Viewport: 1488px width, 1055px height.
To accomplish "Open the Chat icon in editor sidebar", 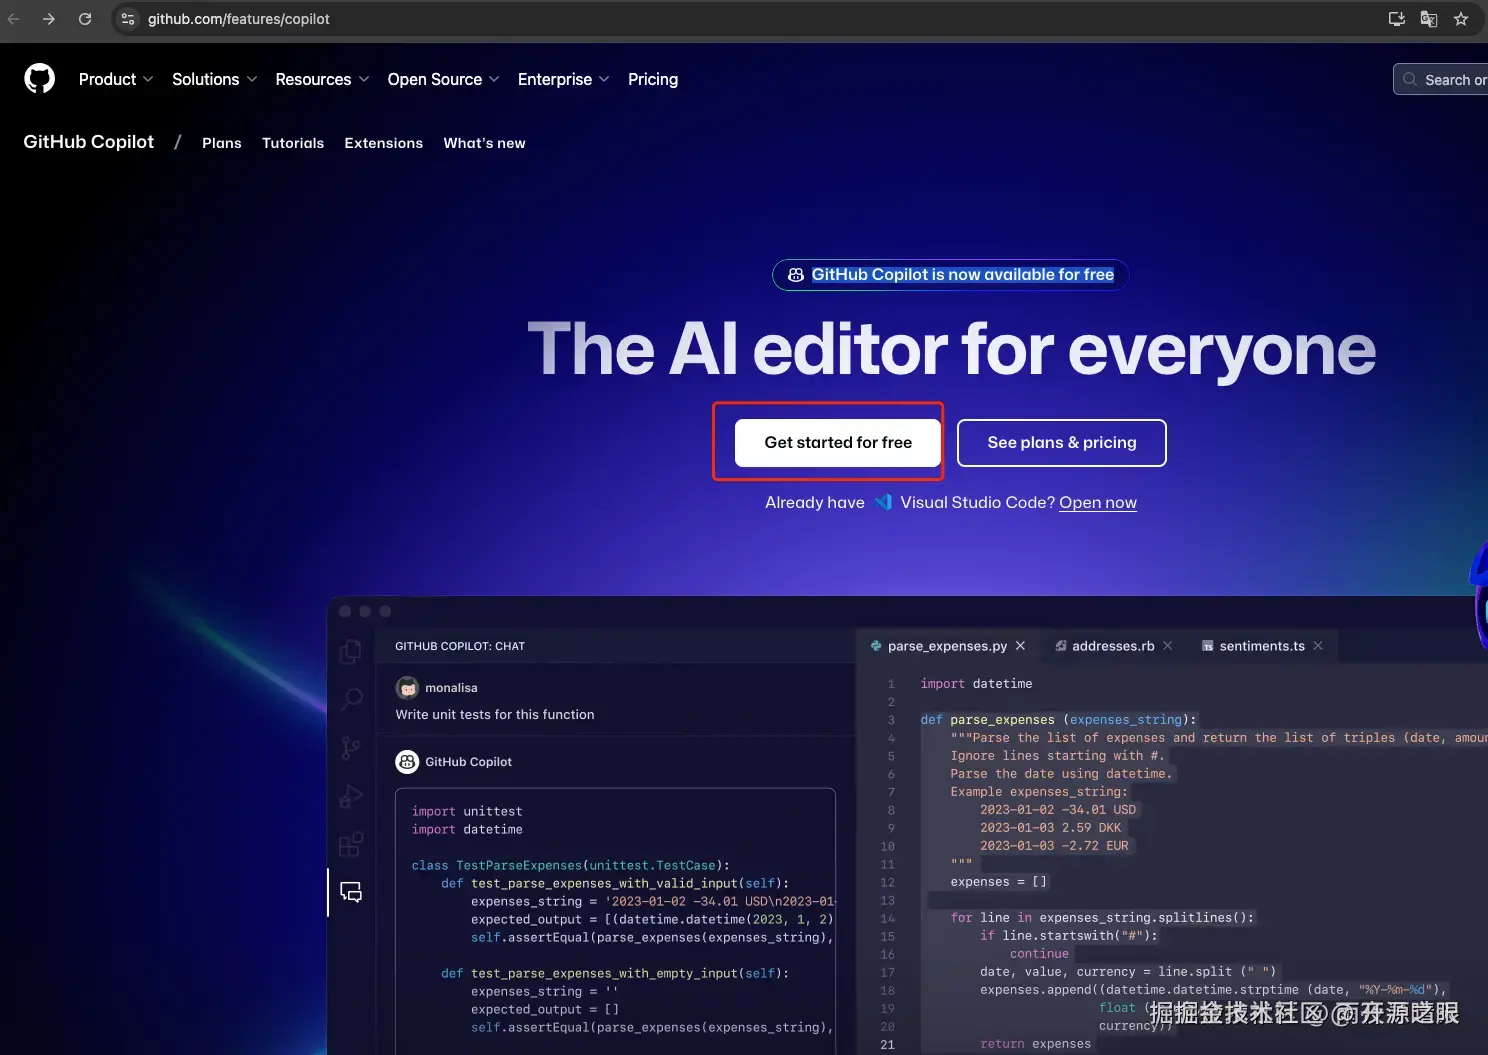I will pos(351,892).
